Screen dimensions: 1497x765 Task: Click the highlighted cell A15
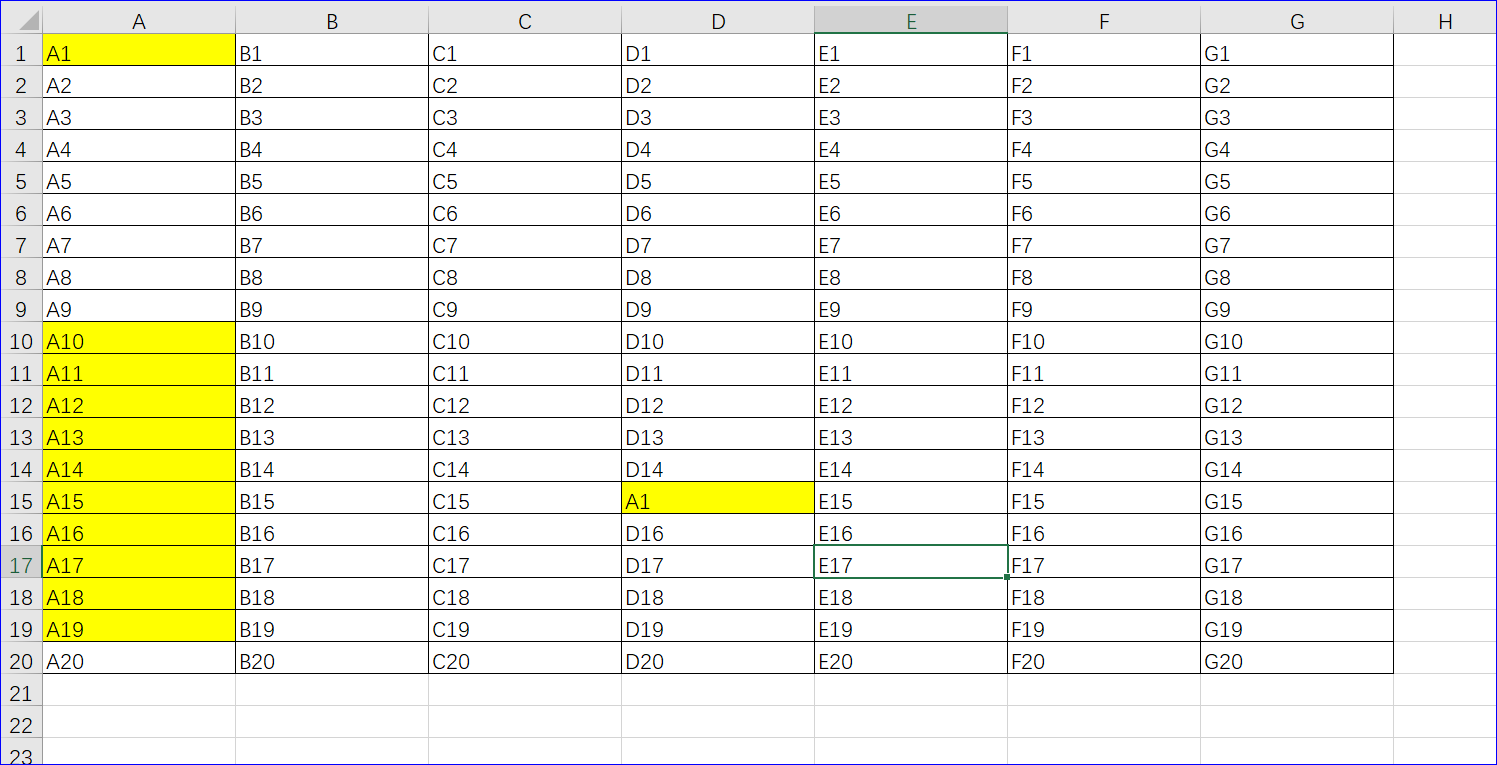pos(139,498)
